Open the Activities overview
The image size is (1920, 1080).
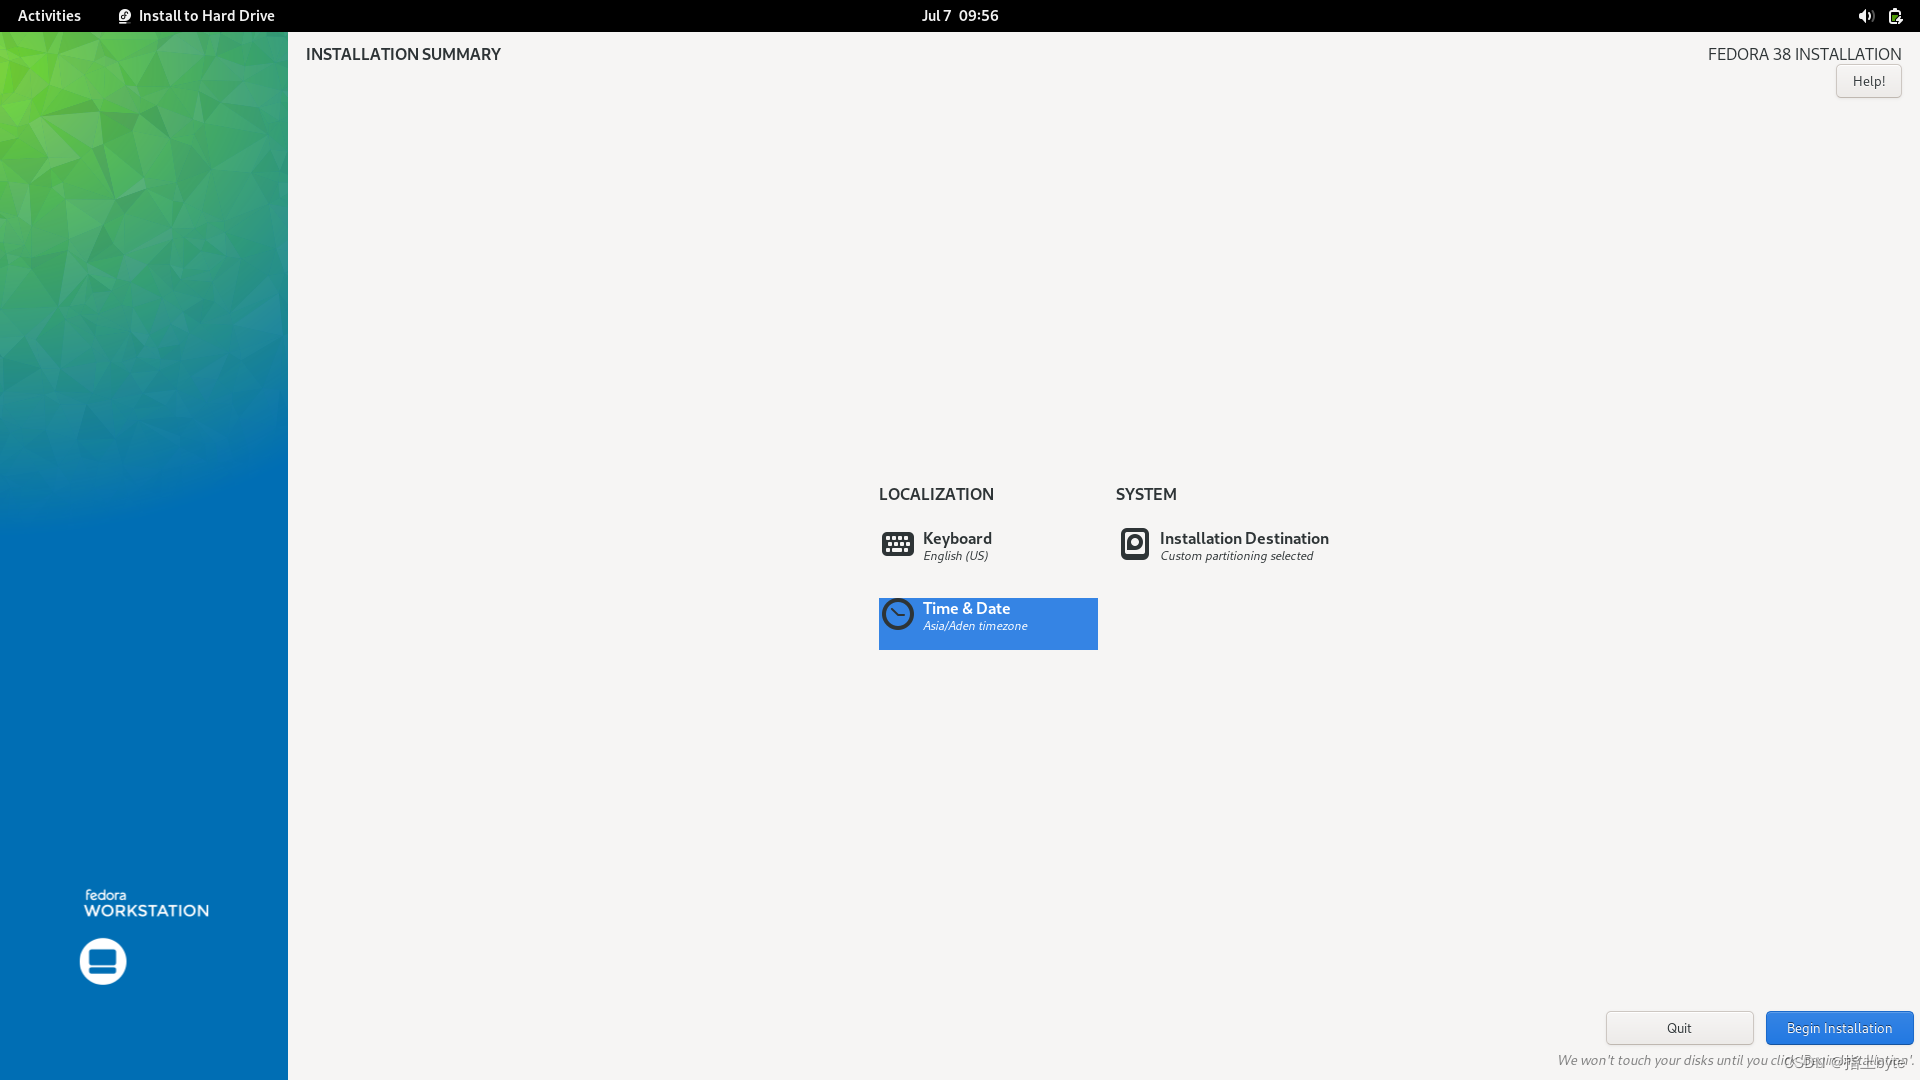pos(49,16)
